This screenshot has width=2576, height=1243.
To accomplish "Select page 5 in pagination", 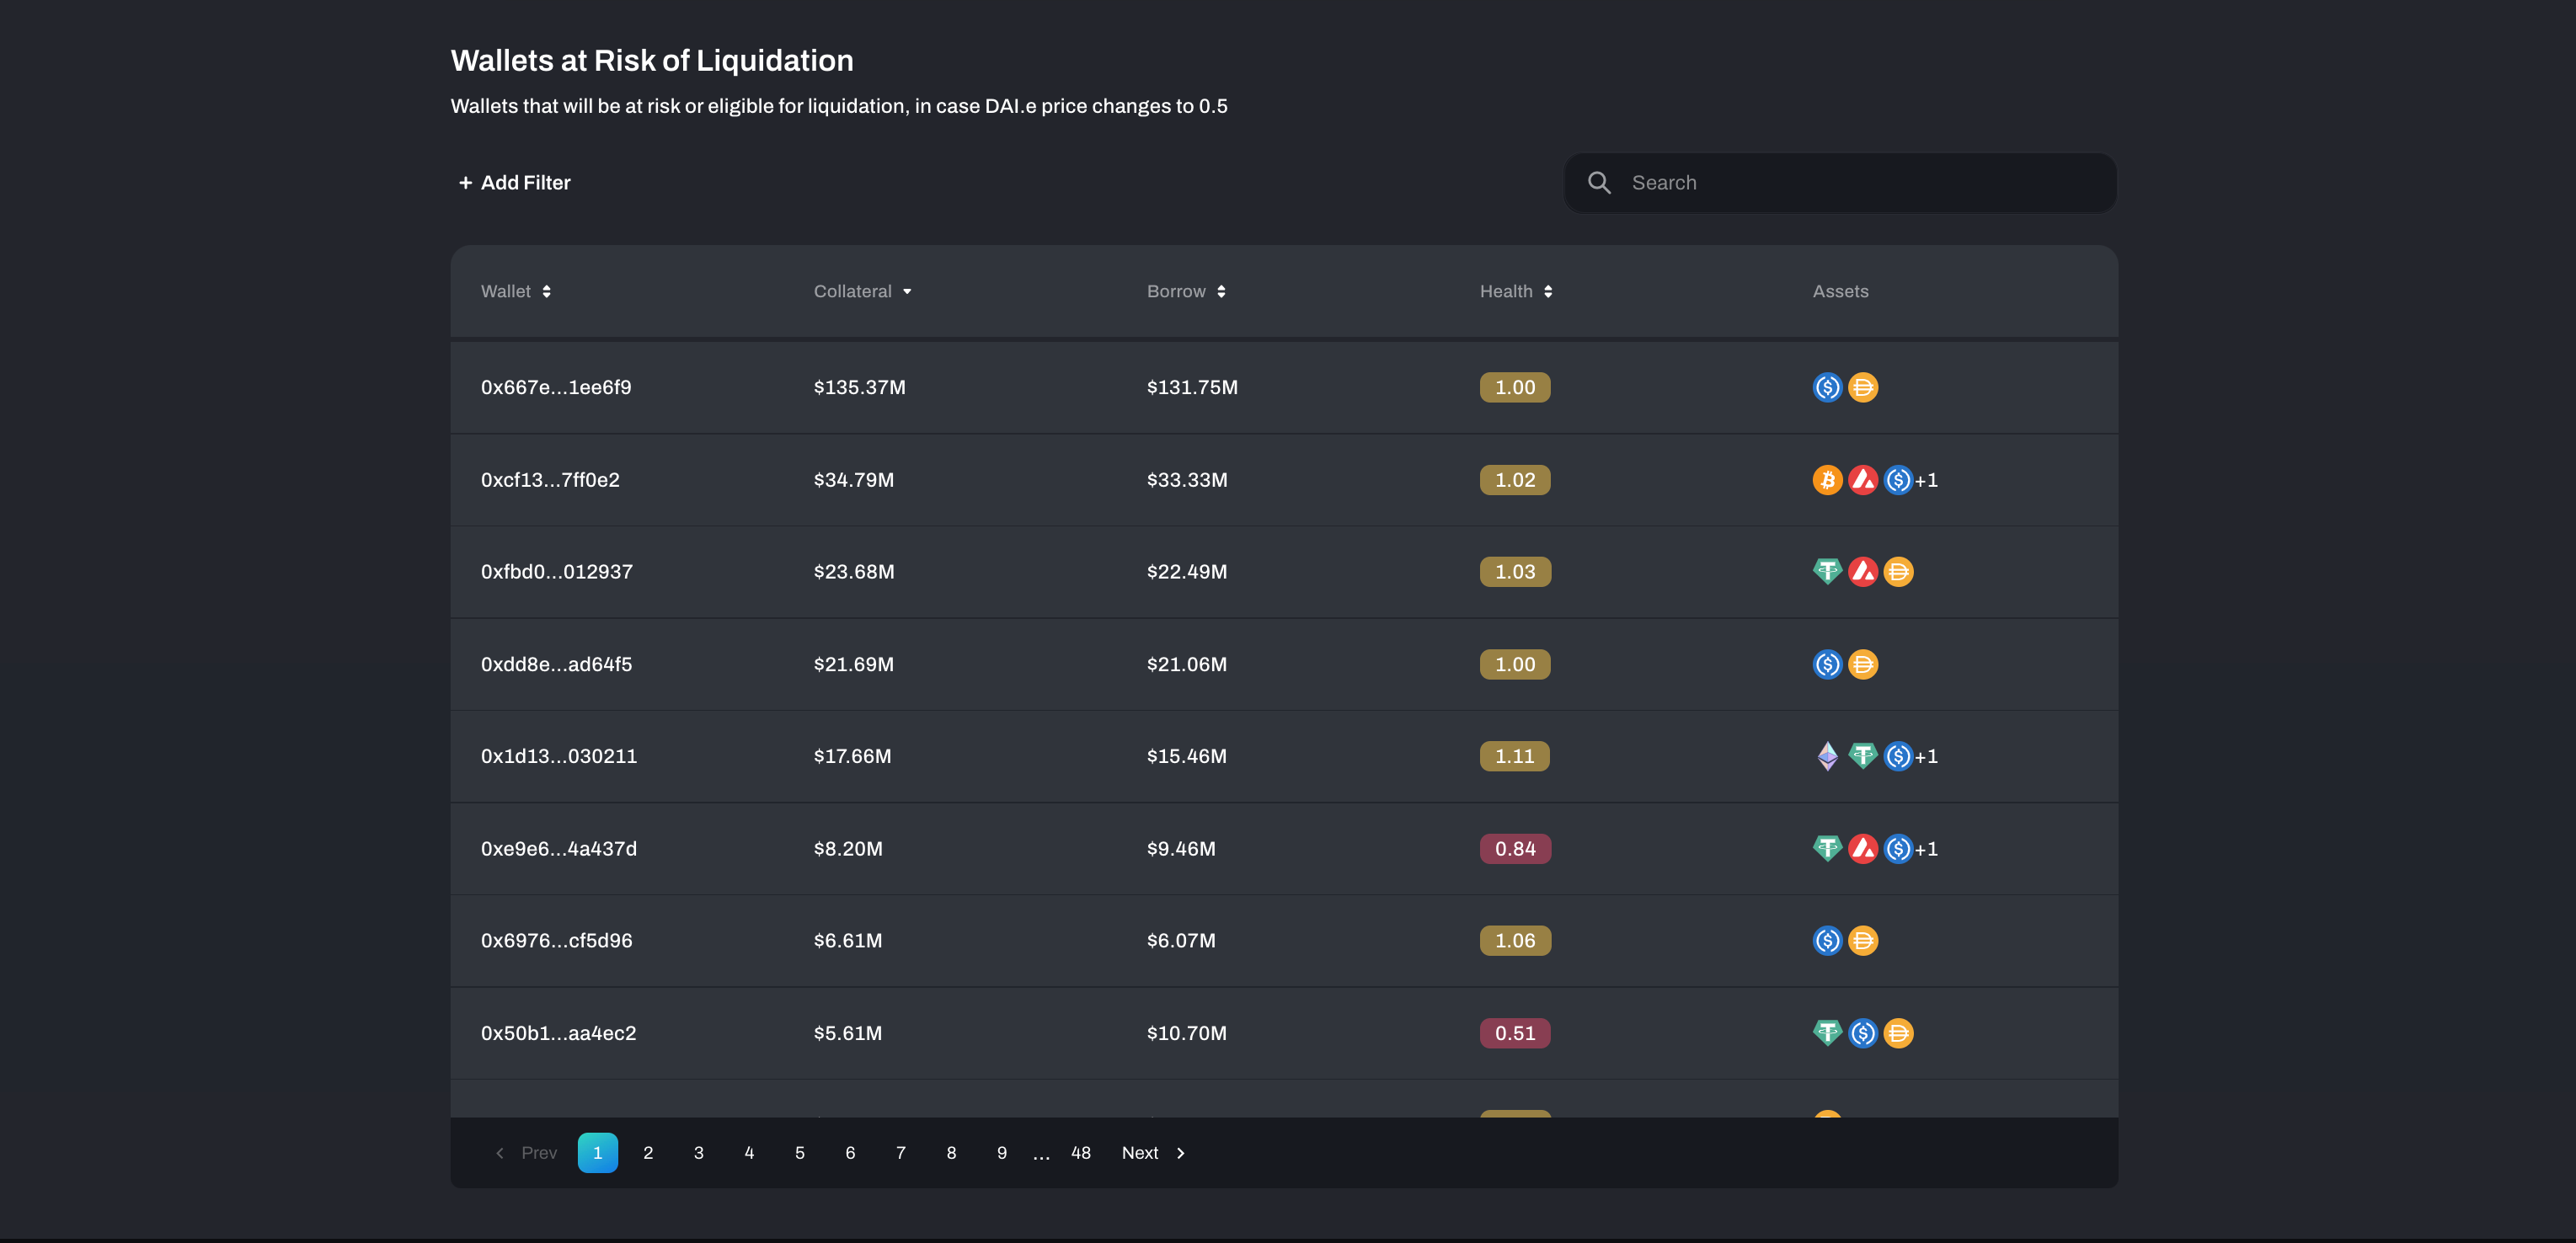I will 799,1153.
